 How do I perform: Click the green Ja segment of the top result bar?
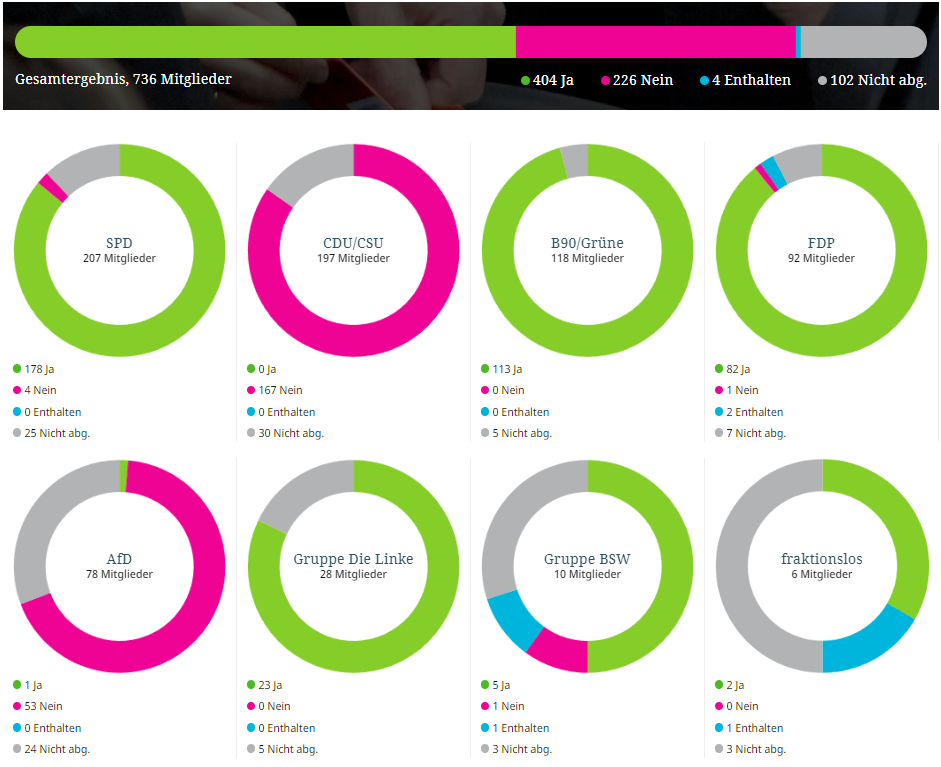coord(265,42)
